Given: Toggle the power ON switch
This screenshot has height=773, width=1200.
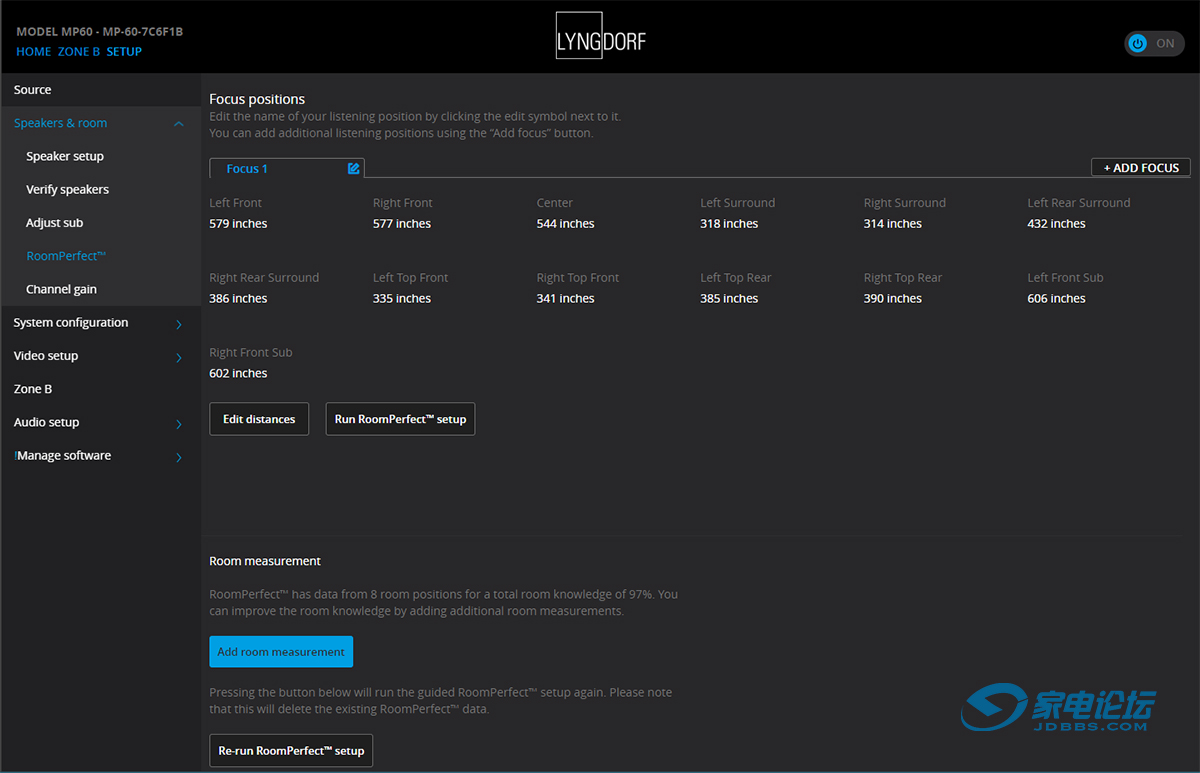Looking at the screenshot, I should click(x=1154, y=43).
